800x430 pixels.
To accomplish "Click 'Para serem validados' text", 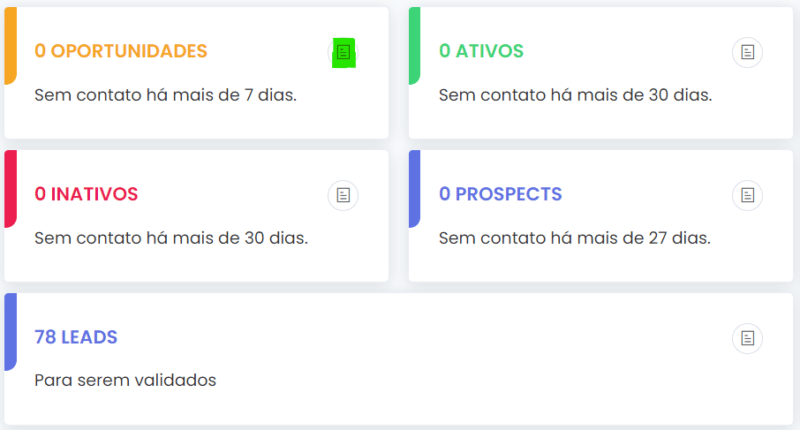I will (125, 381).
